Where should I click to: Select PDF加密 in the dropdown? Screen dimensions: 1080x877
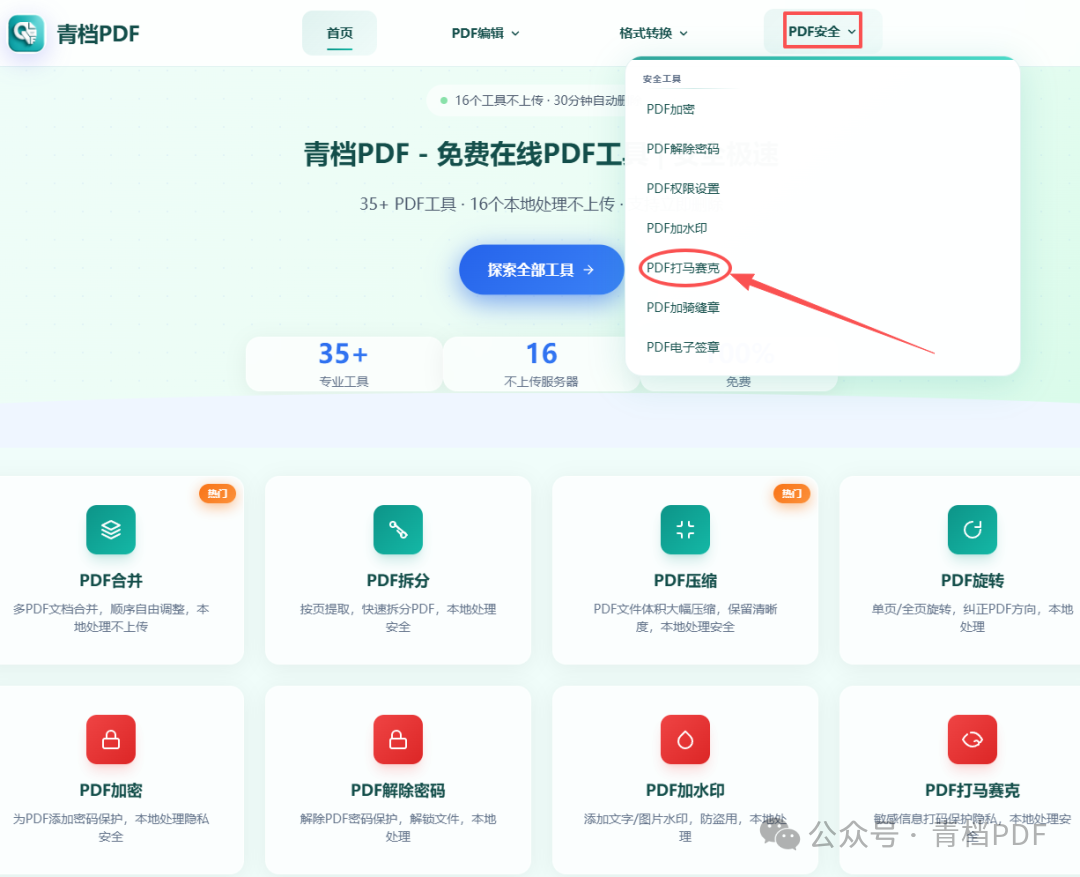670,109
